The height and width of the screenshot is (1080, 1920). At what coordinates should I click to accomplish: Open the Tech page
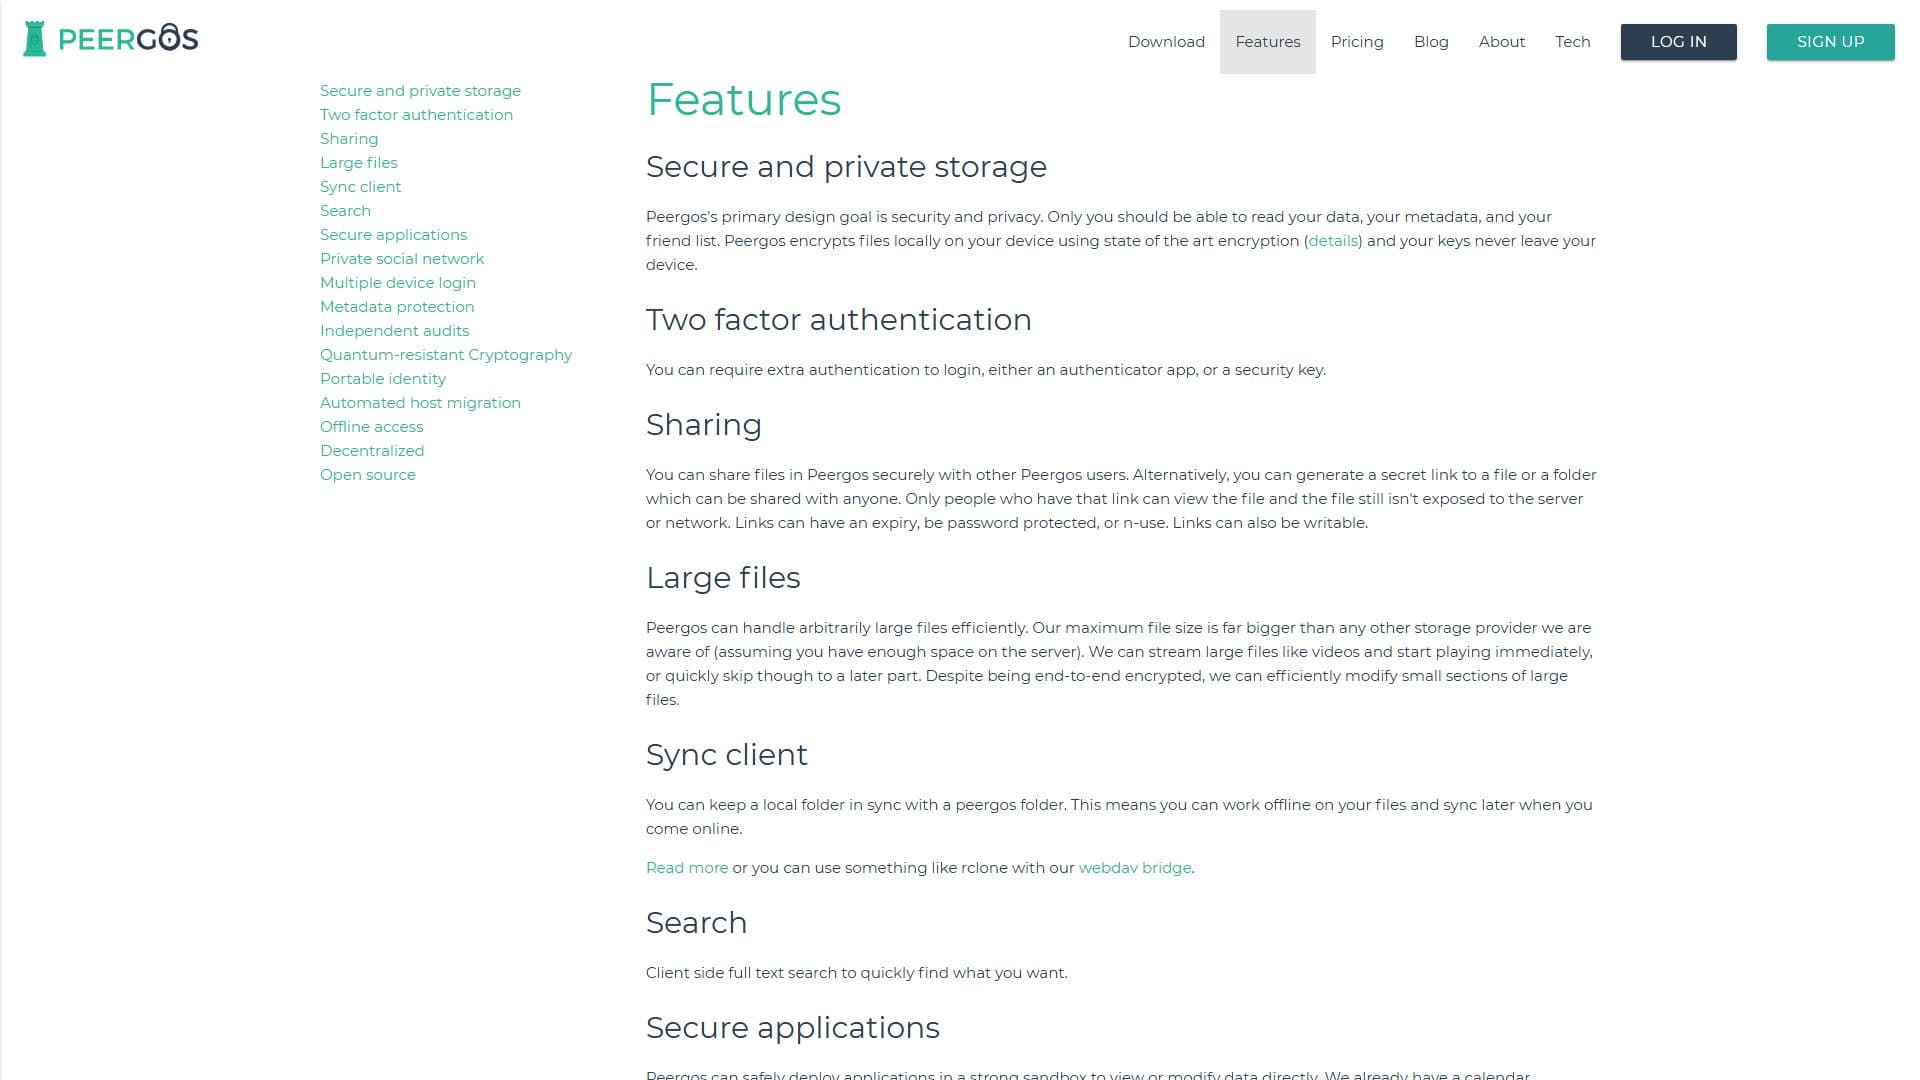[x=1572, y=42]
